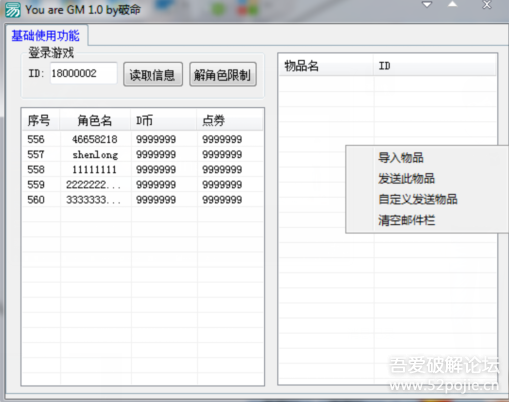Click the 解角色限制 button
The image size is (509, 402).
(223, 75)
